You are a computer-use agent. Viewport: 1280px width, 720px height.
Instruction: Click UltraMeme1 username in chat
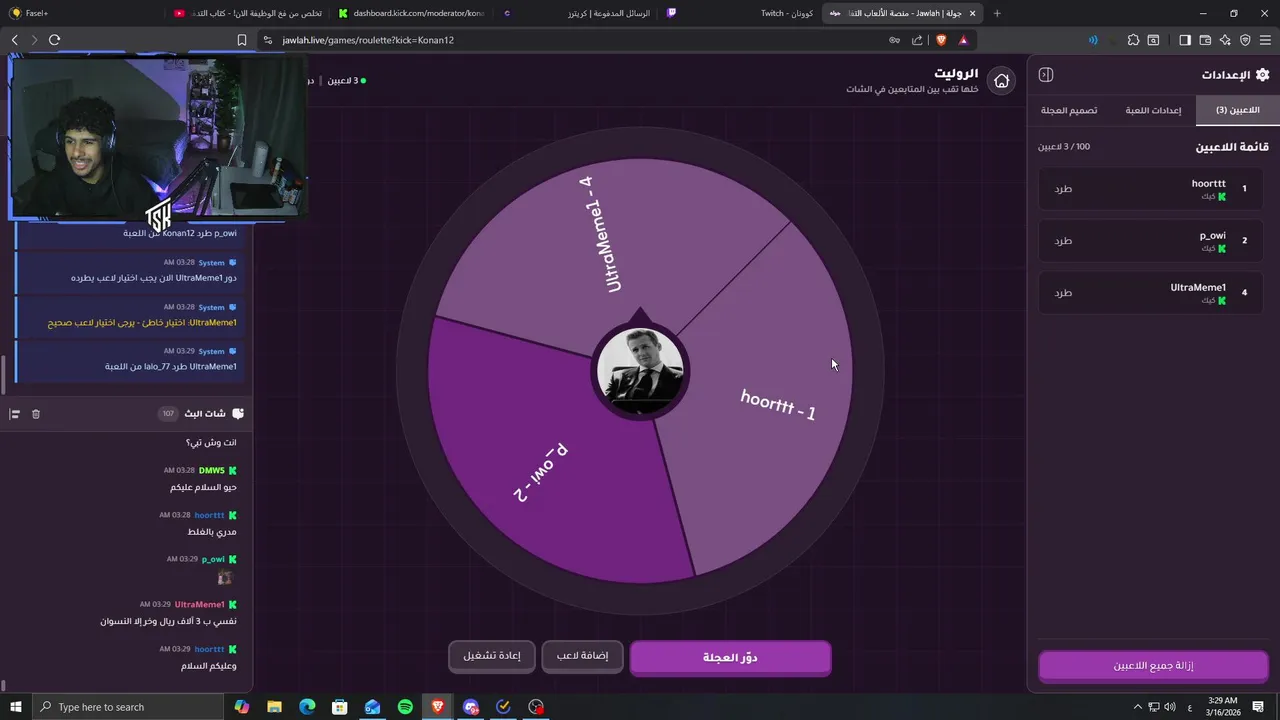pyautogui.click(x=200, y=604)
